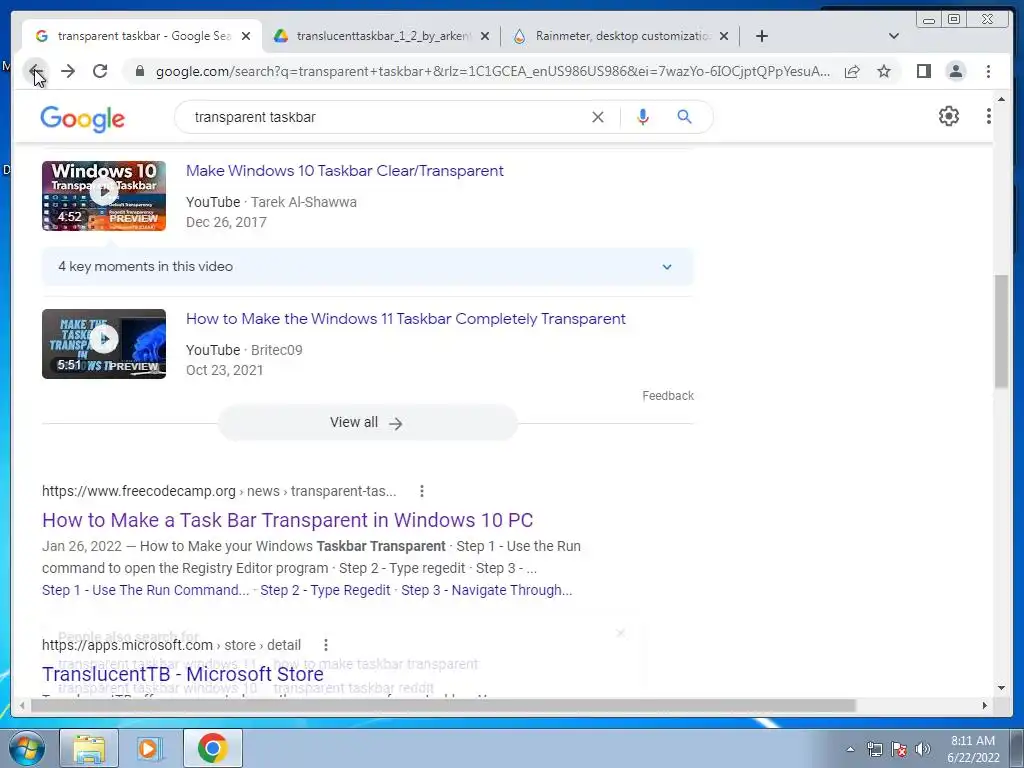The width and height of the screenshot is (1024, 768).
Task: Click the scrollbar up arrow
Action: (x=1001, y=100)
